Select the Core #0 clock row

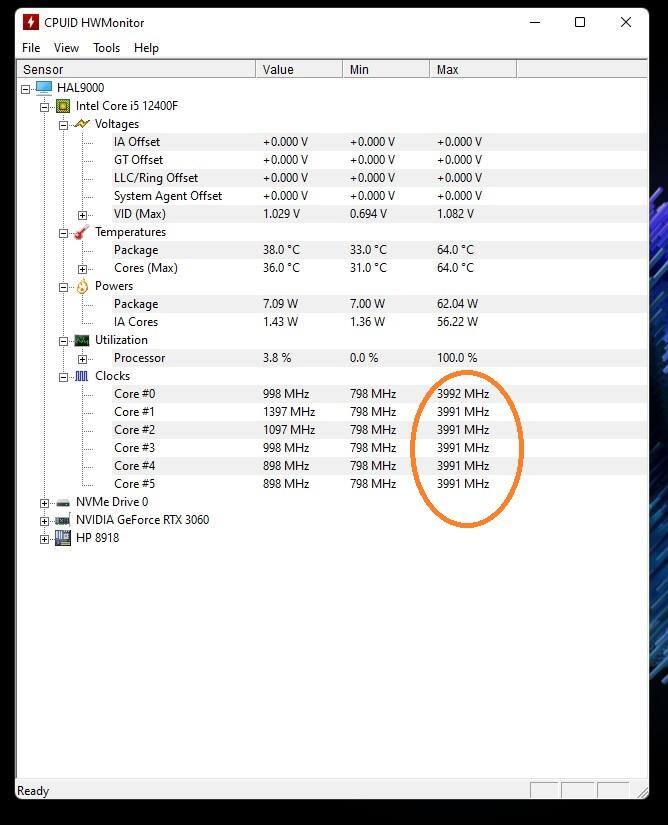pyautogui.click(x=134, y=394)
